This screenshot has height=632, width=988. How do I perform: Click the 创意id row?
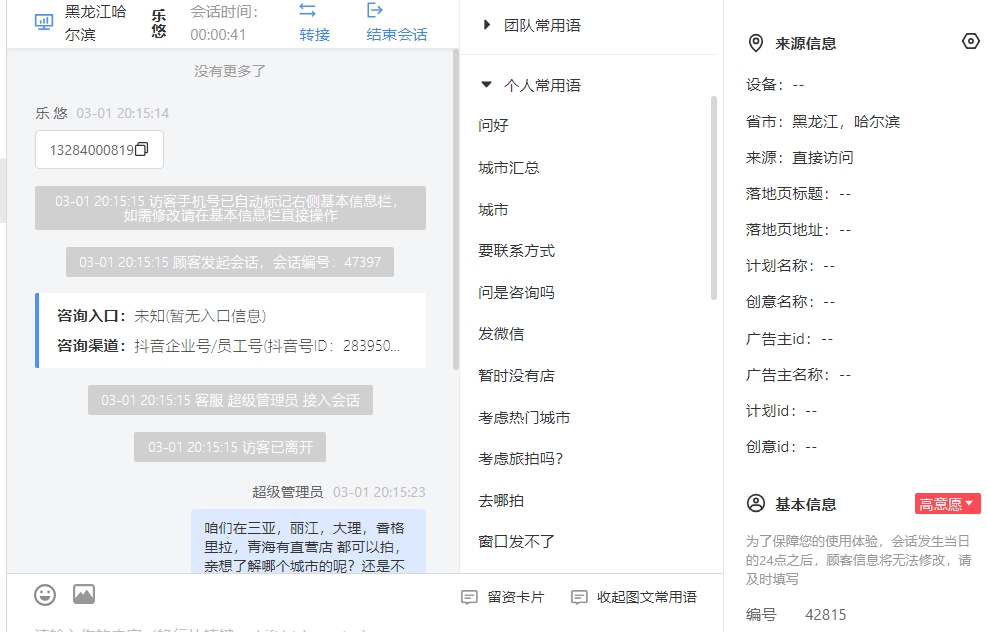[x=781, y=447]
